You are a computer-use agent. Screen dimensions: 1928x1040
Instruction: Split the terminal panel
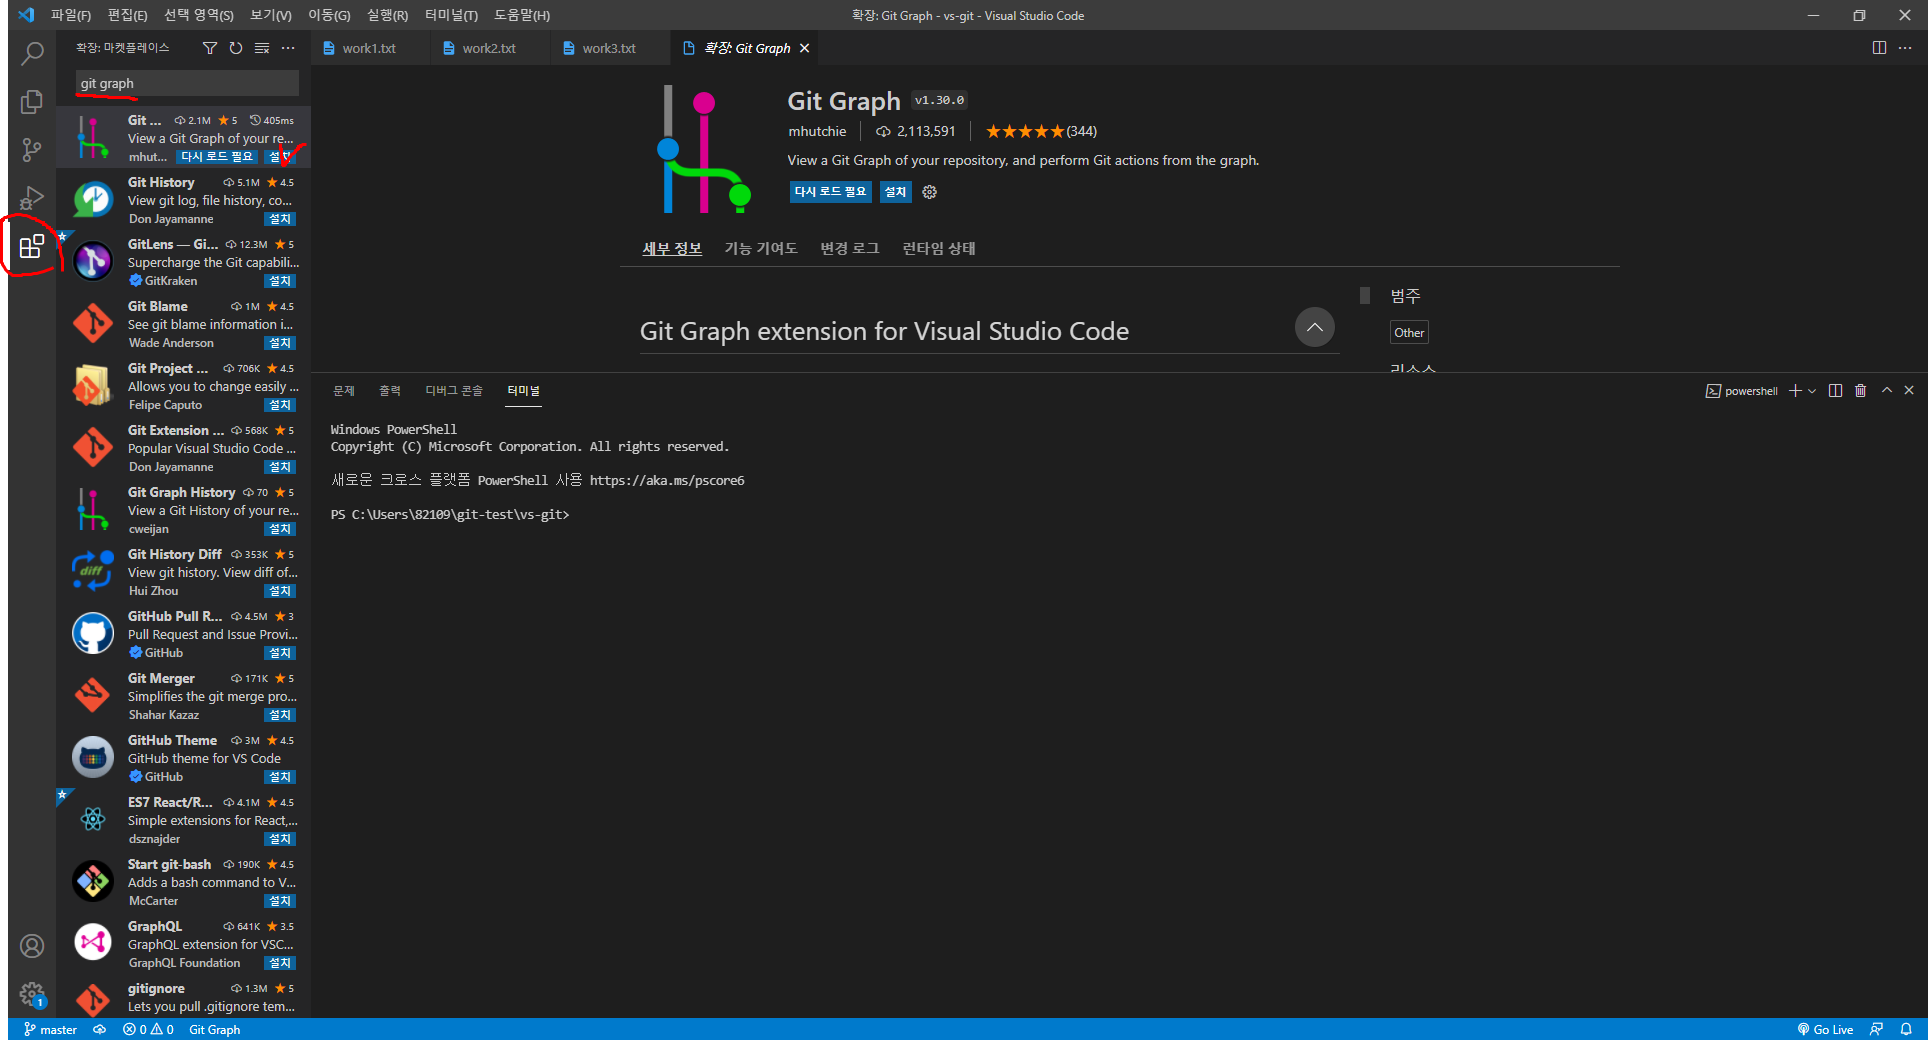point(1835,391)
